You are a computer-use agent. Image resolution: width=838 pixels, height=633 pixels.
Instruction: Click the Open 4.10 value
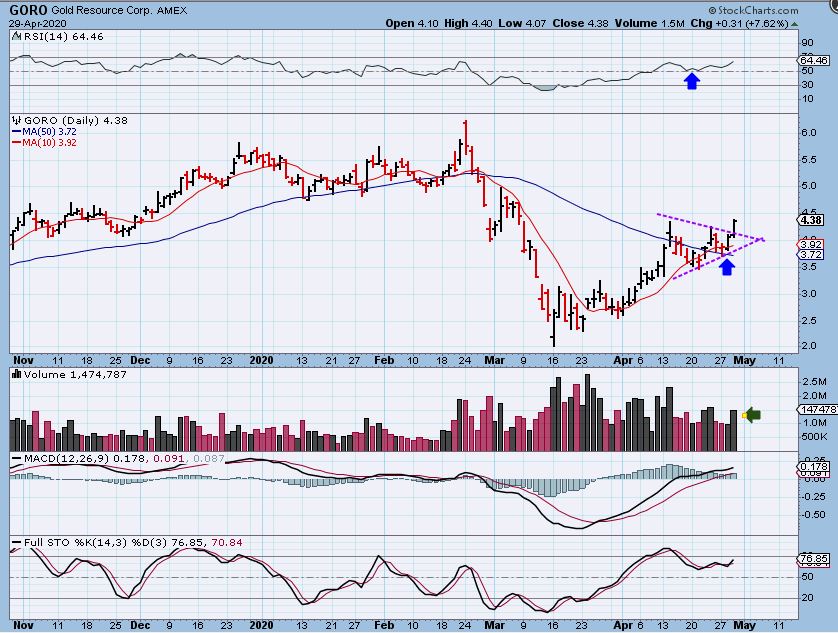tap(414, 24)
